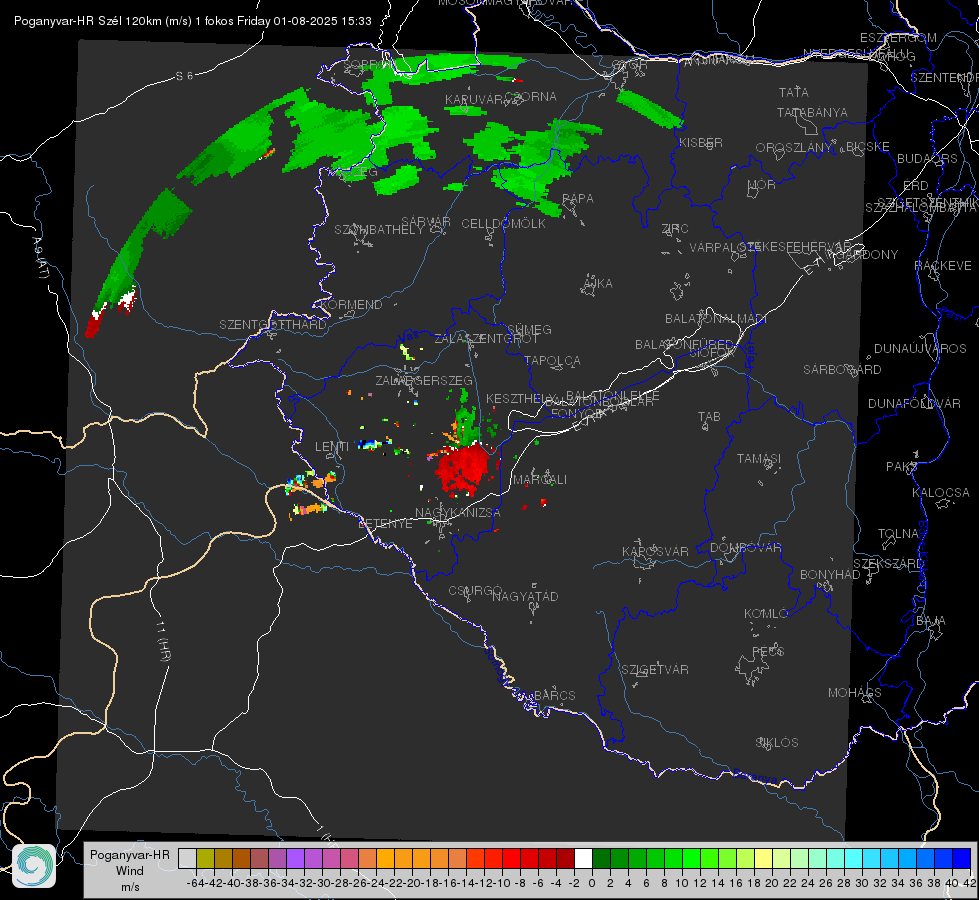
Task: Select the TAPOLCA city label
Action: tap(553, 360)
